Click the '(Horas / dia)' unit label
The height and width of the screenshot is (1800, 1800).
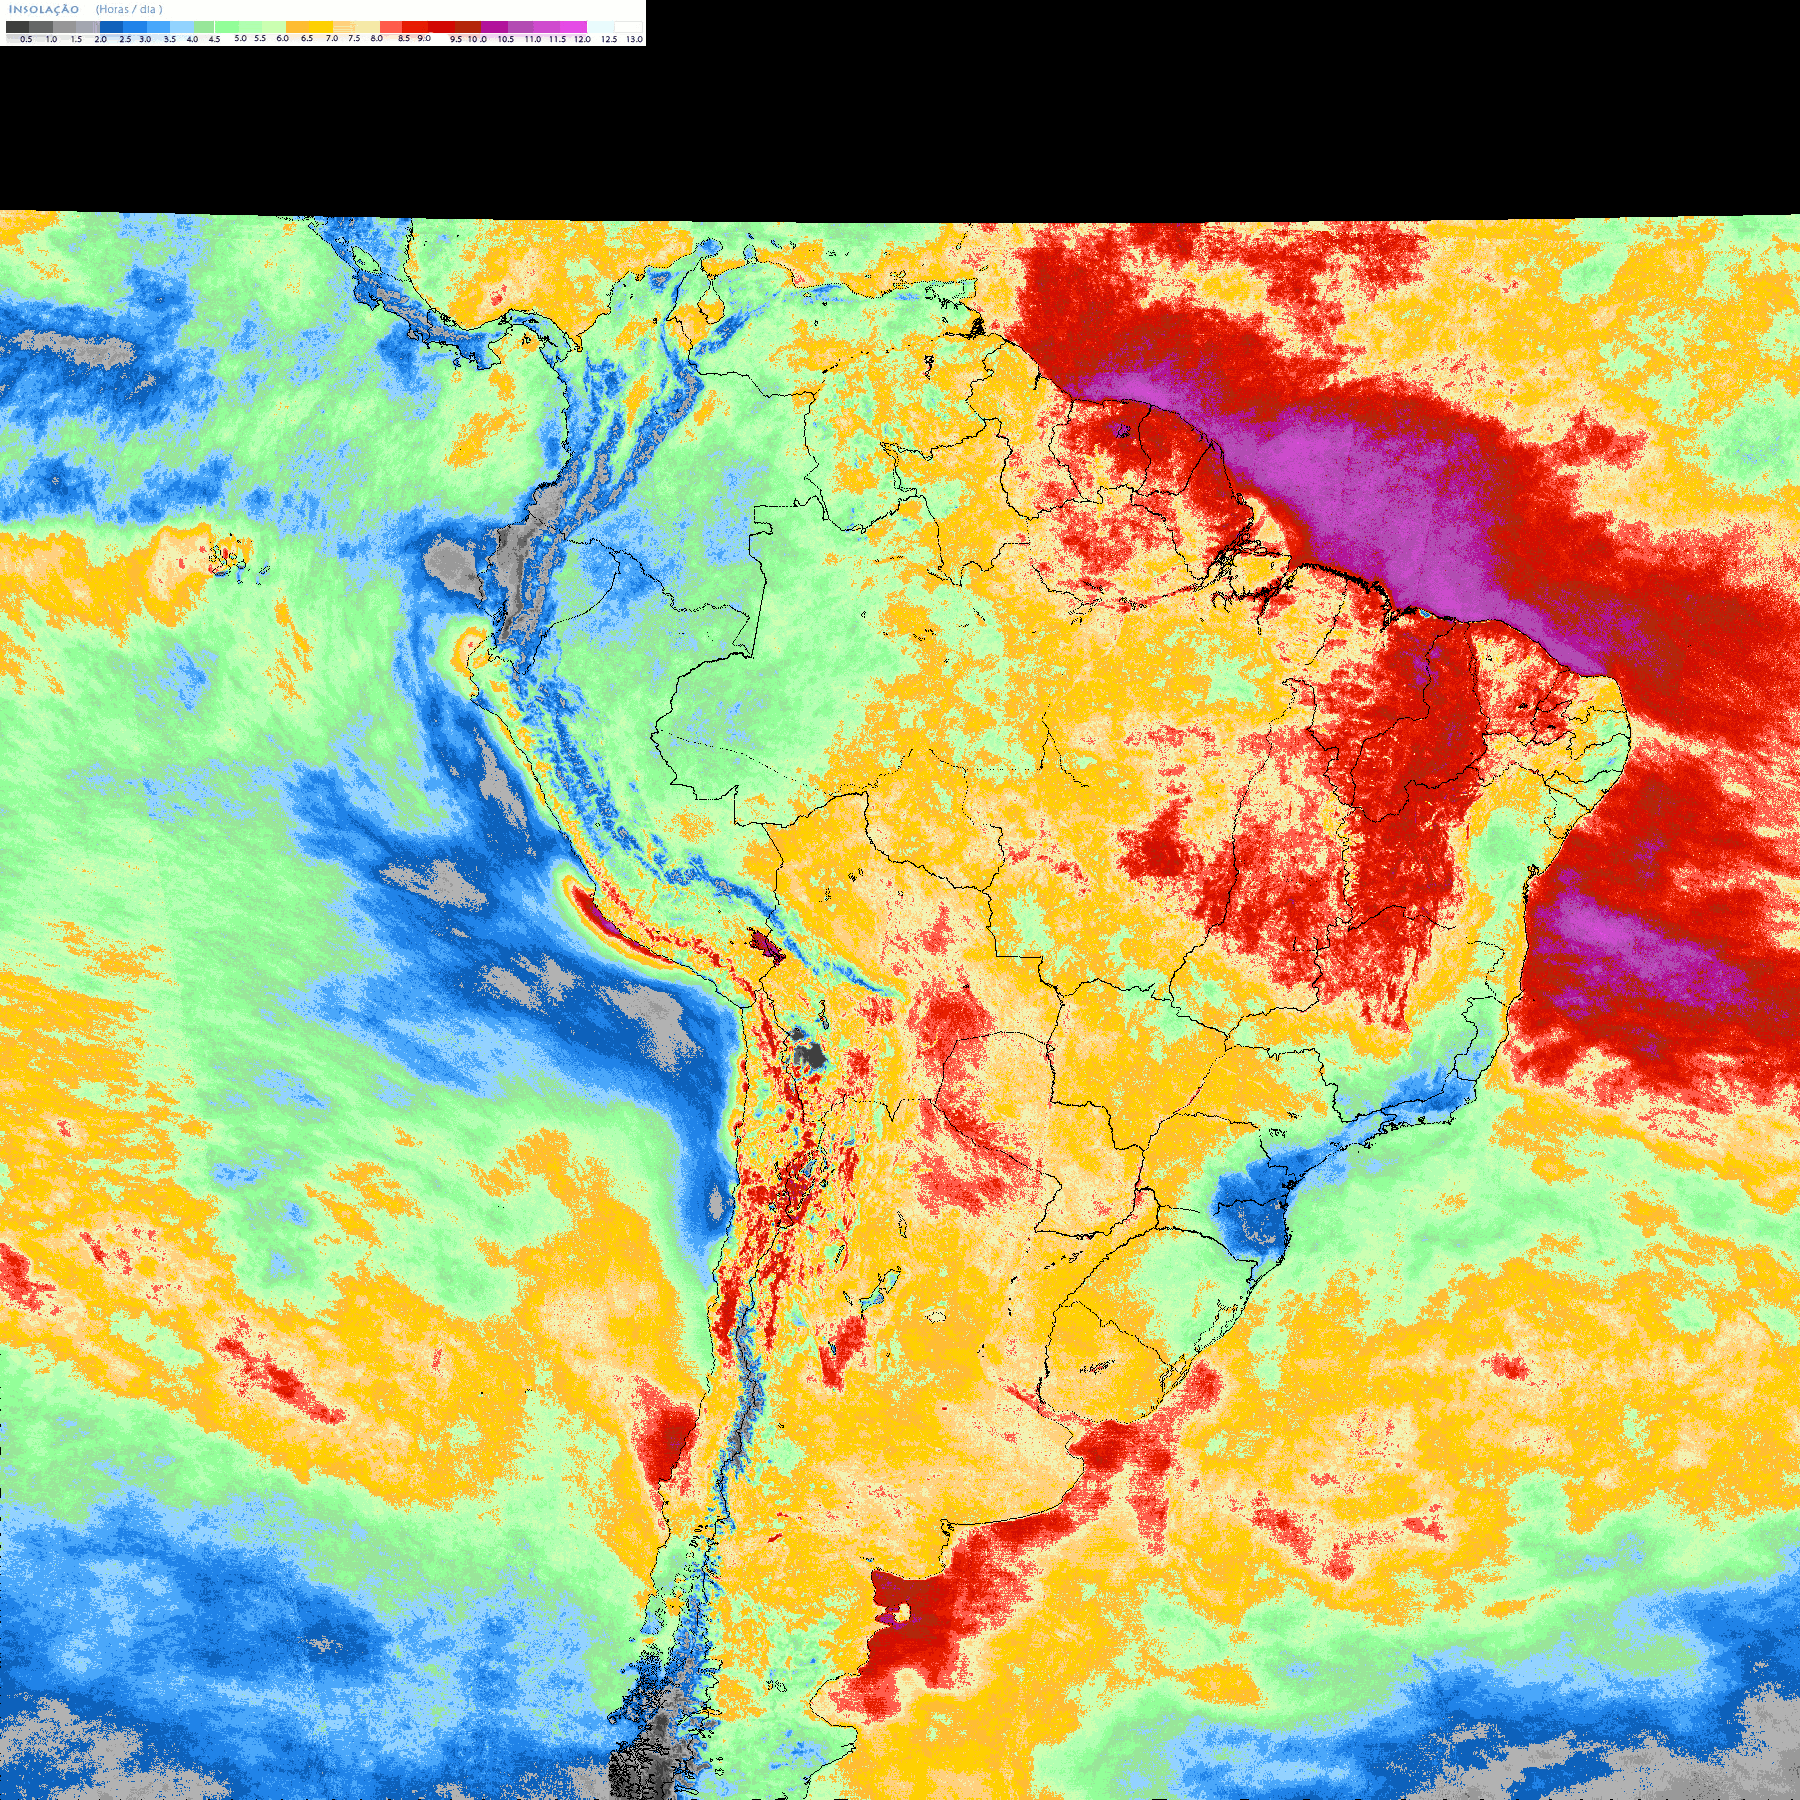tap(129, 9)
